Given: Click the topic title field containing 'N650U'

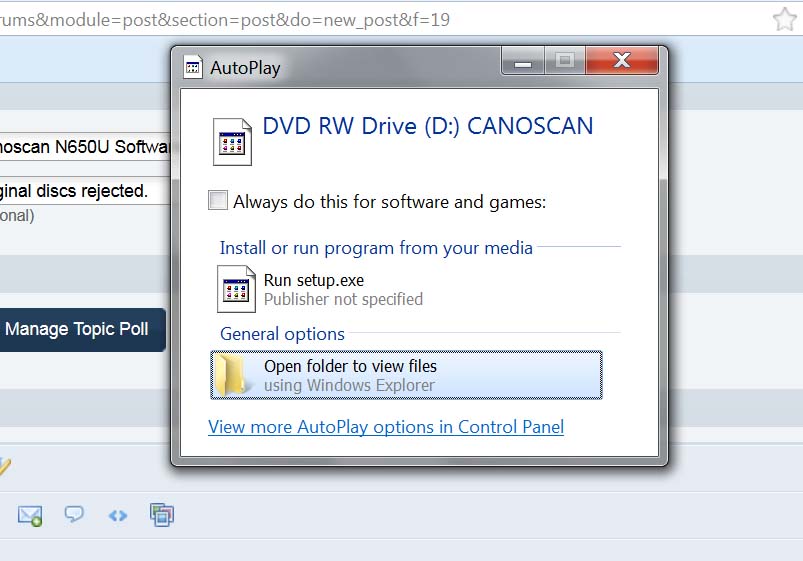Looking at the screenshot, I should pos(85,147).
